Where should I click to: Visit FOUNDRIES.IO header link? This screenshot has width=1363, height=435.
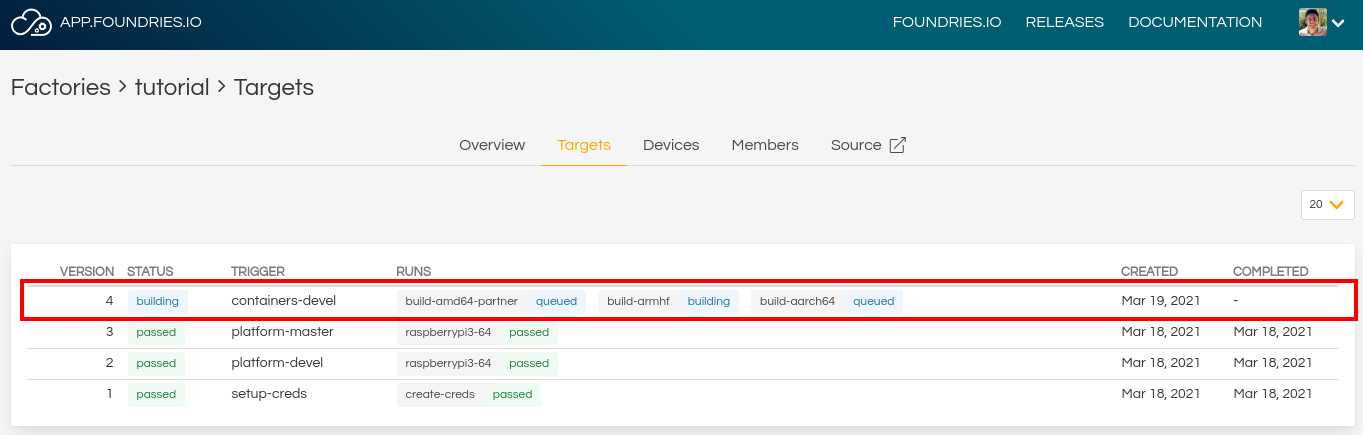click(x=947, y=22)
